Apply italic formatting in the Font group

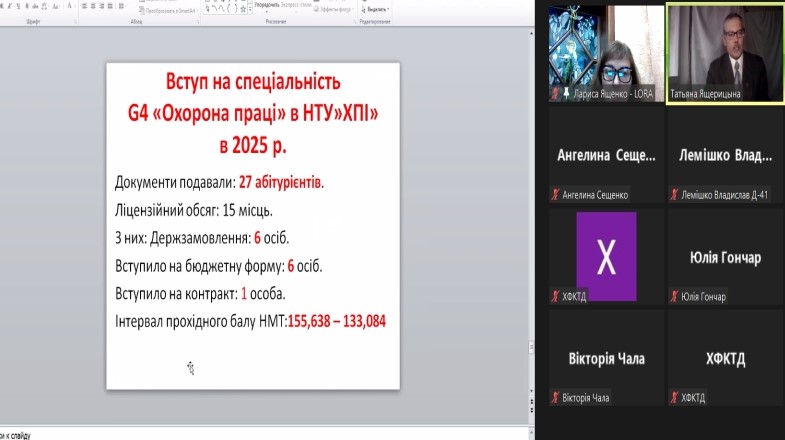pyautogui.click(x=10, y=6)
